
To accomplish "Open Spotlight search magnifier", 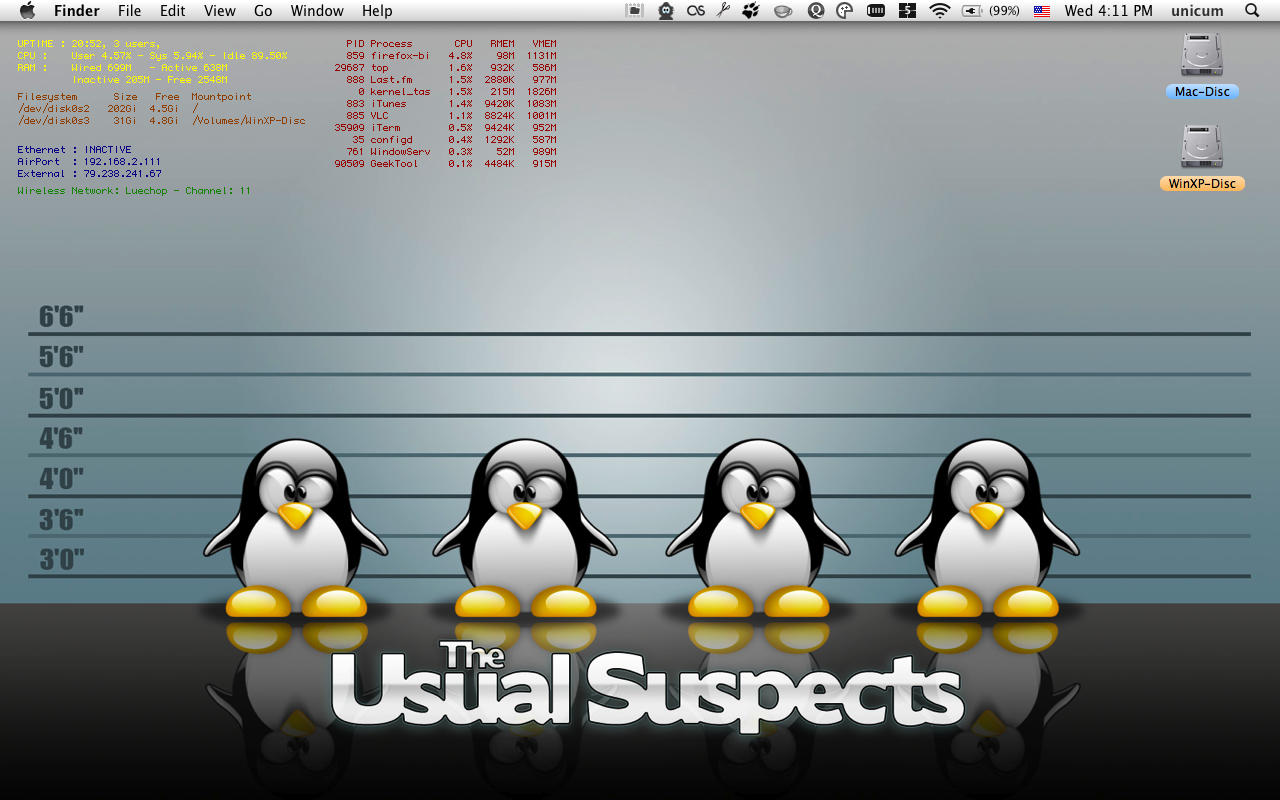I will tap(1252, 11).
